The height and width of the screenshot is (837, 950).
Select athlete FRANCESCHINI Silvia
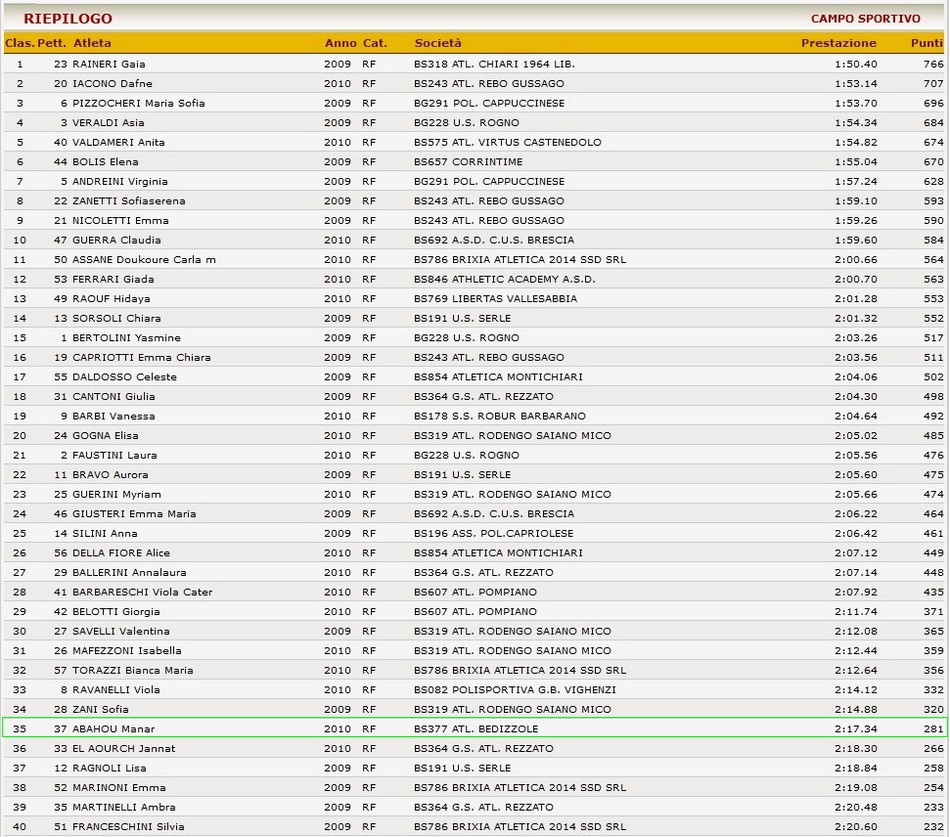coord(128,827)
